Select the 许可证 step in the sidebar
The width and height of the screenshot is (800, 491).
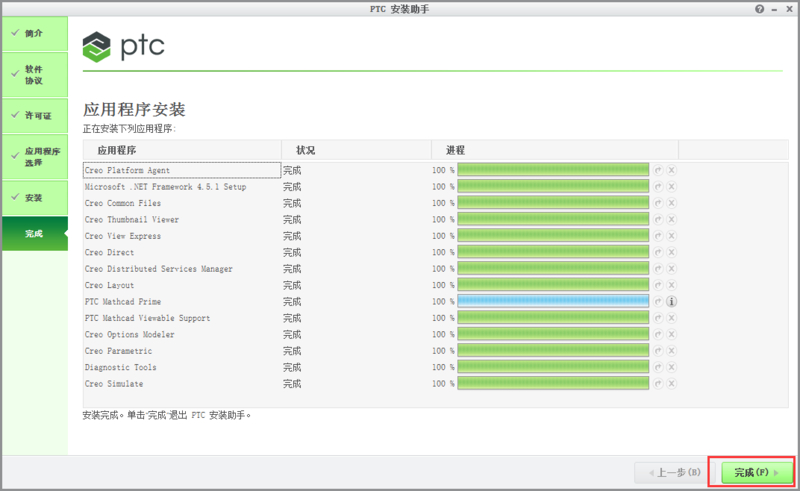point(34,116)
